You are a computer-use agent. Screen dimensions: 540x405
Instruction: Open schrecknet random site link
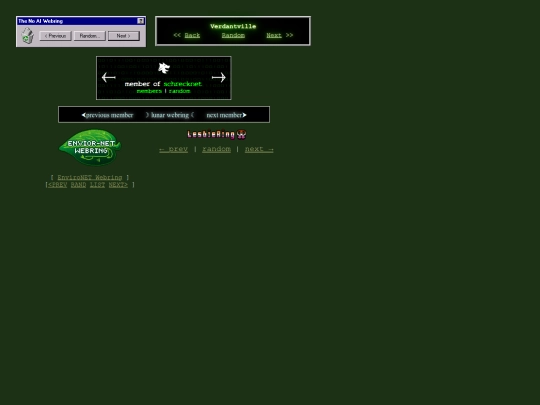(x=179, y=91)
